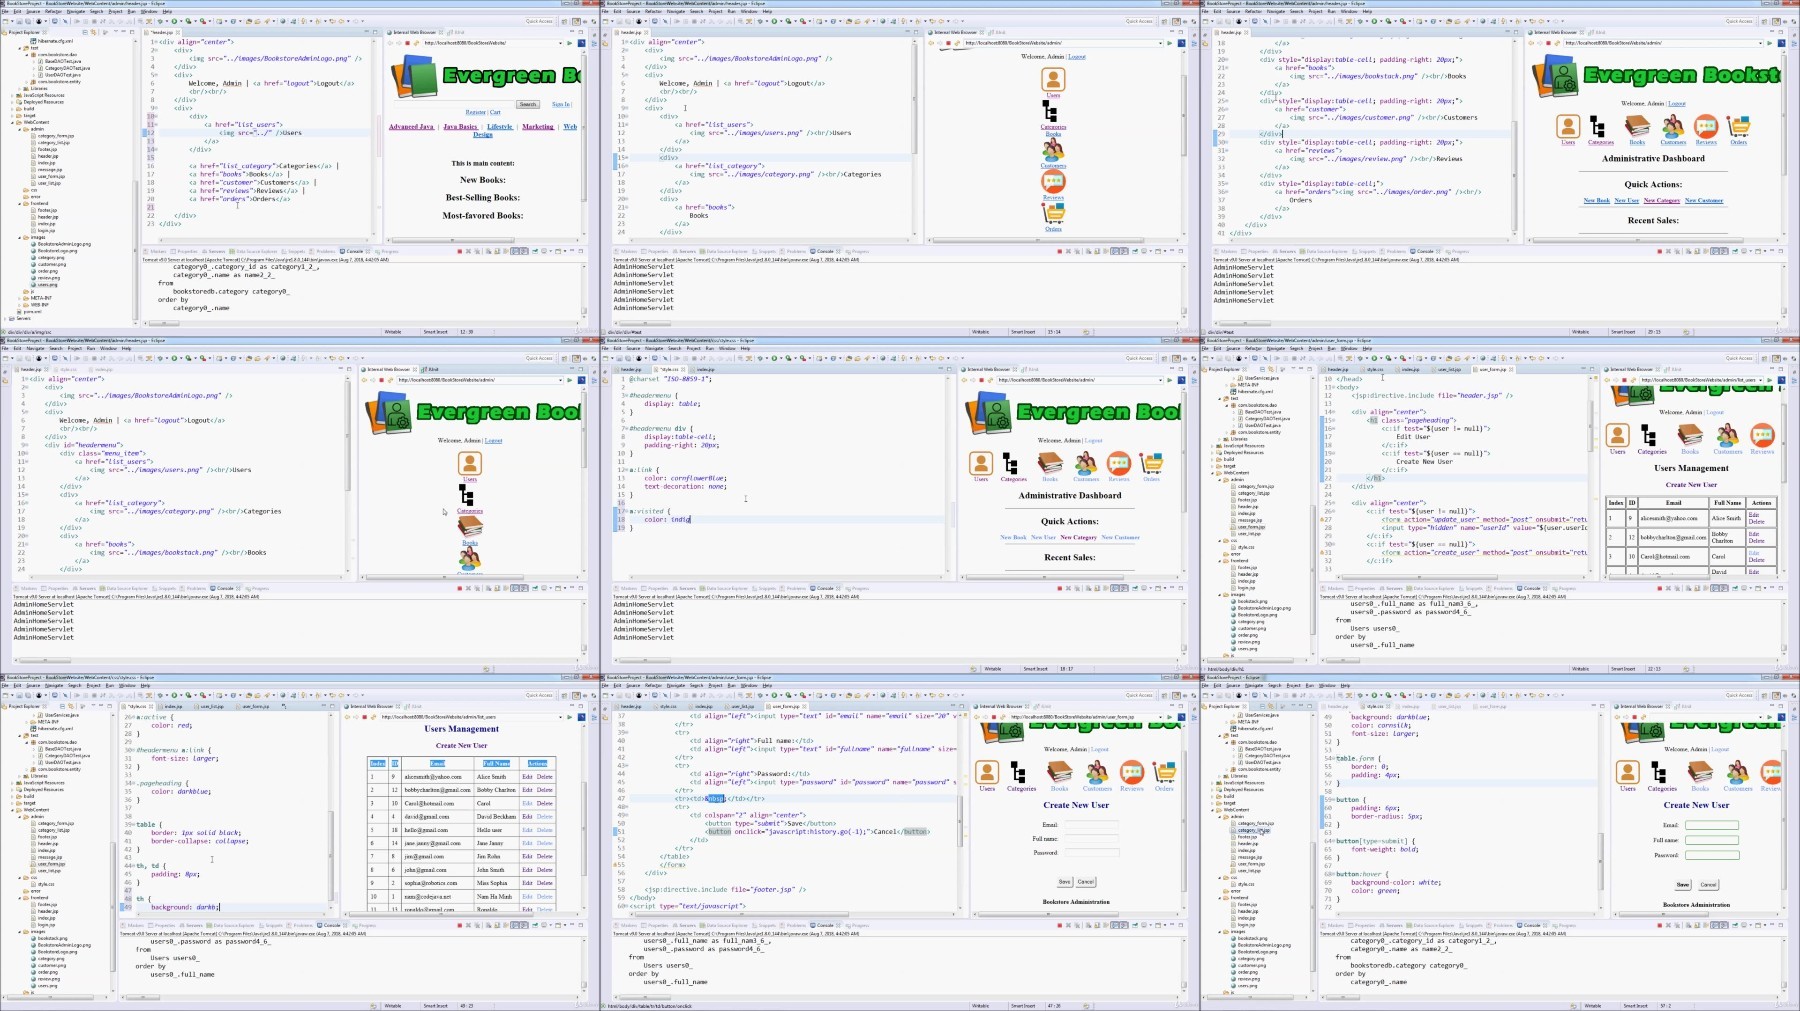
Task: Toggle Java EE perspective button in top-right window
Action: pyautogui.click(x=1775, y=21)
